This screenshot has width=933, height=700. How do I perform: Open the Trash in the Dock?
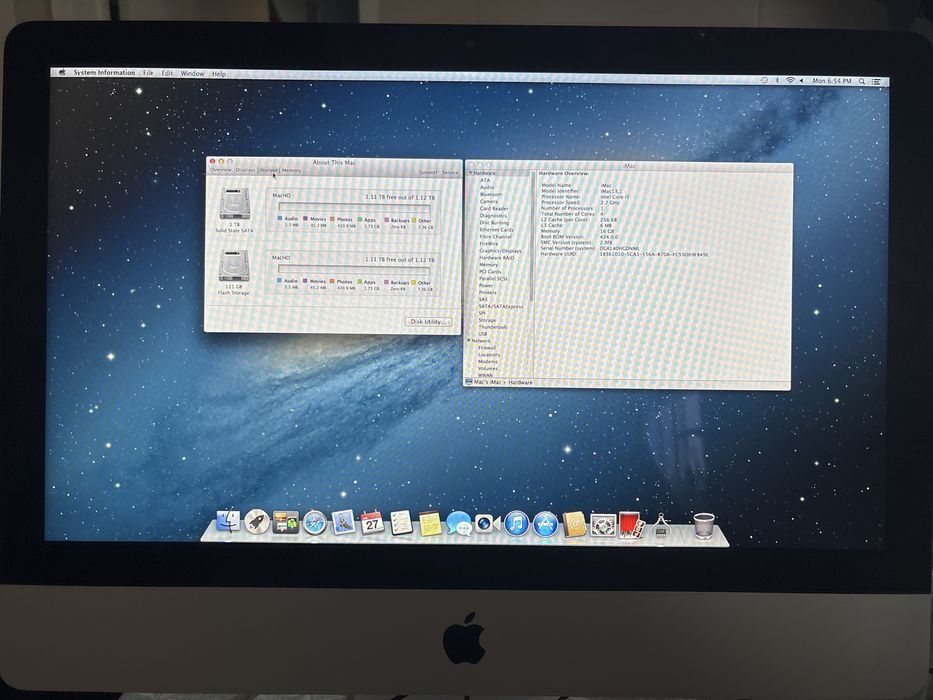point(704,526)
